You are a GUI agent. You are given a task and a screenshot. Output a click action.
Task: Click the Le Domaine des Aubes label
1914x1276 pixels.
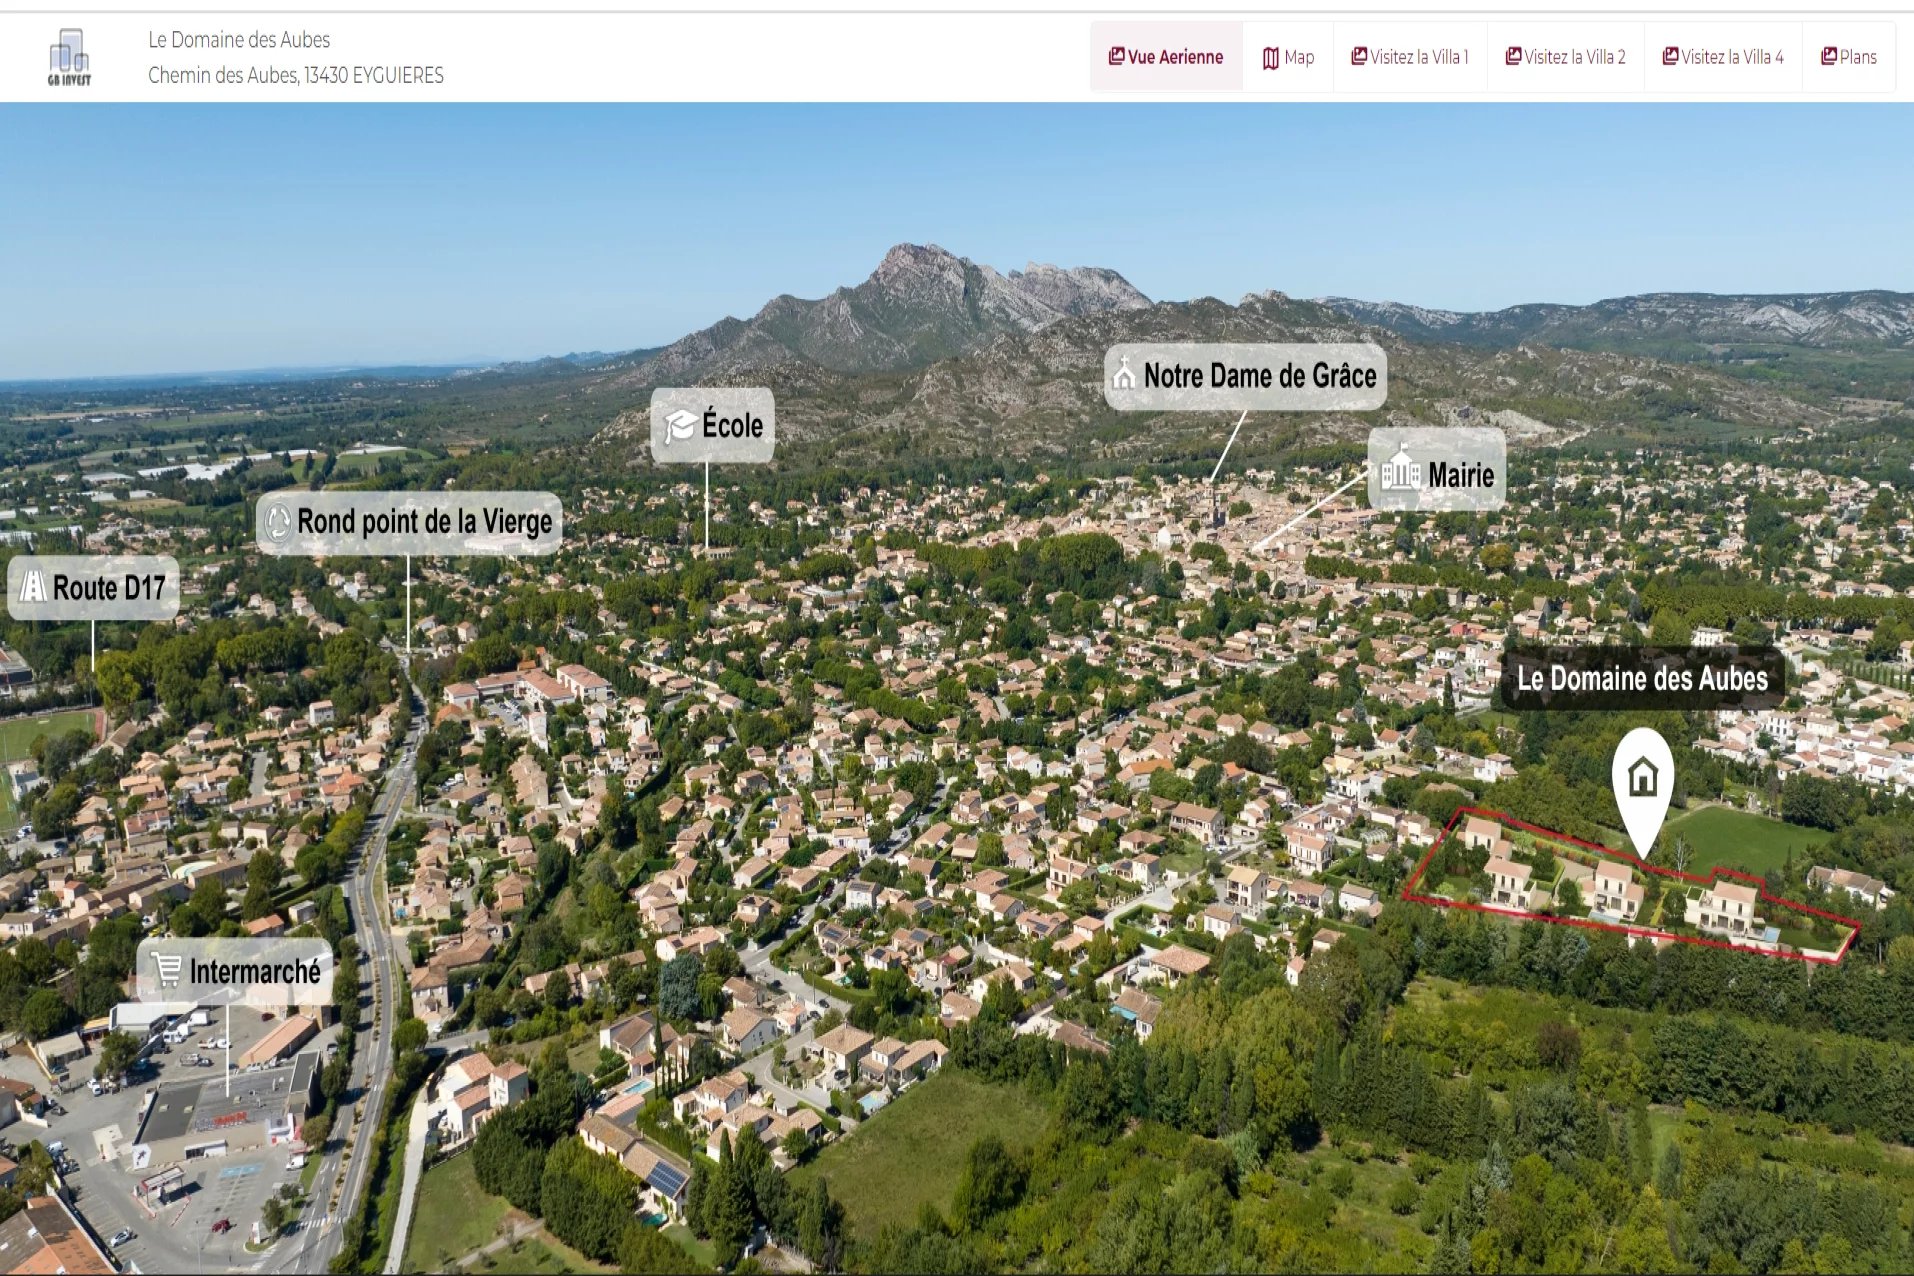click(x=1642, y=679)
